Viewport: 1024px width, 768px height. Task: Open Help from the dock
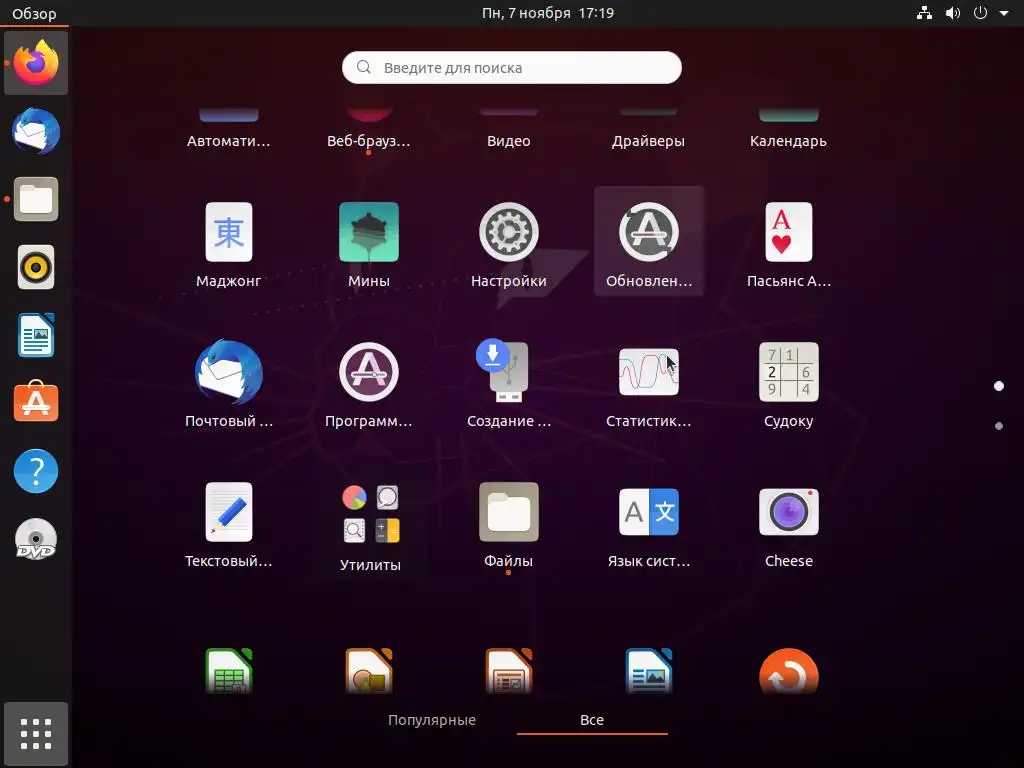pos(36,471)
